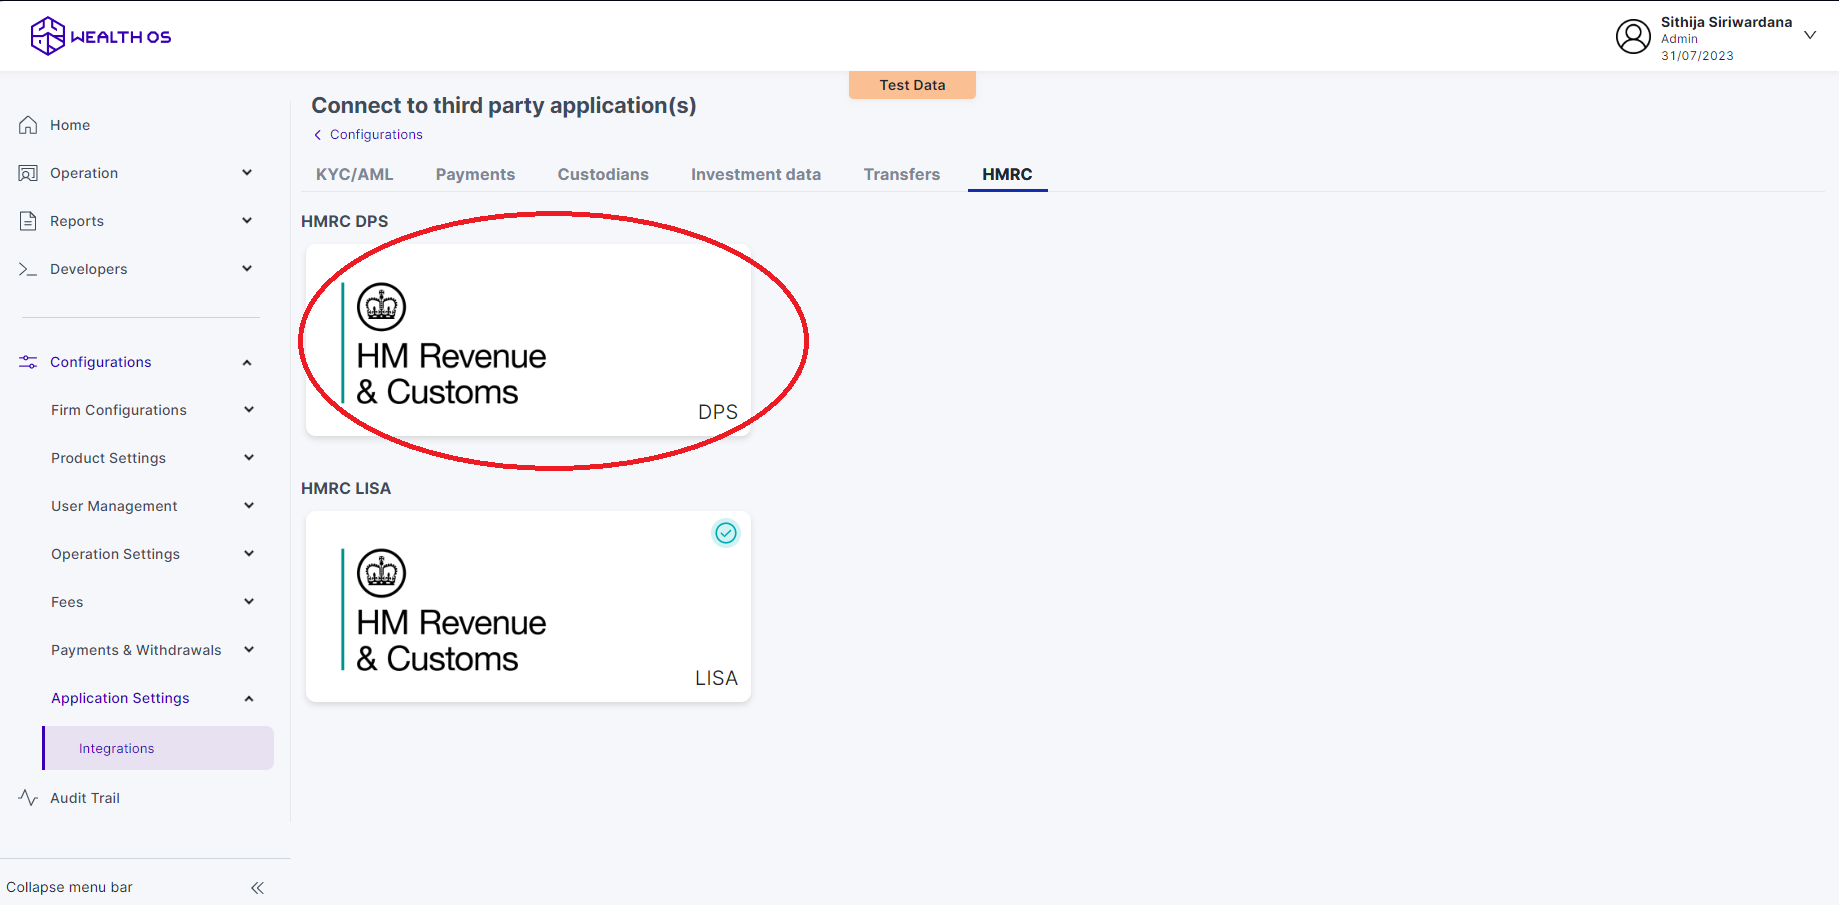Expand the Product Settings chevron
Screen dimensions: 1839x905
pos(249,458)
